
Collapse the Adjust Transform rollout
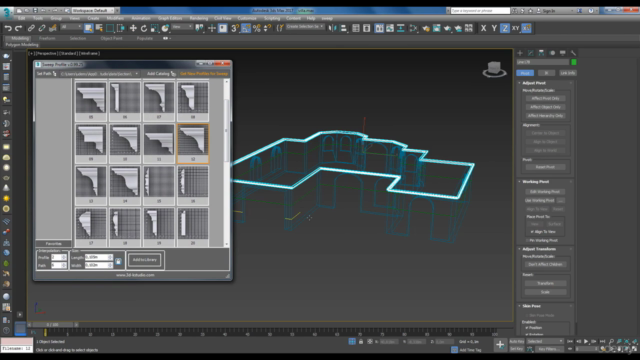(539, 249)
